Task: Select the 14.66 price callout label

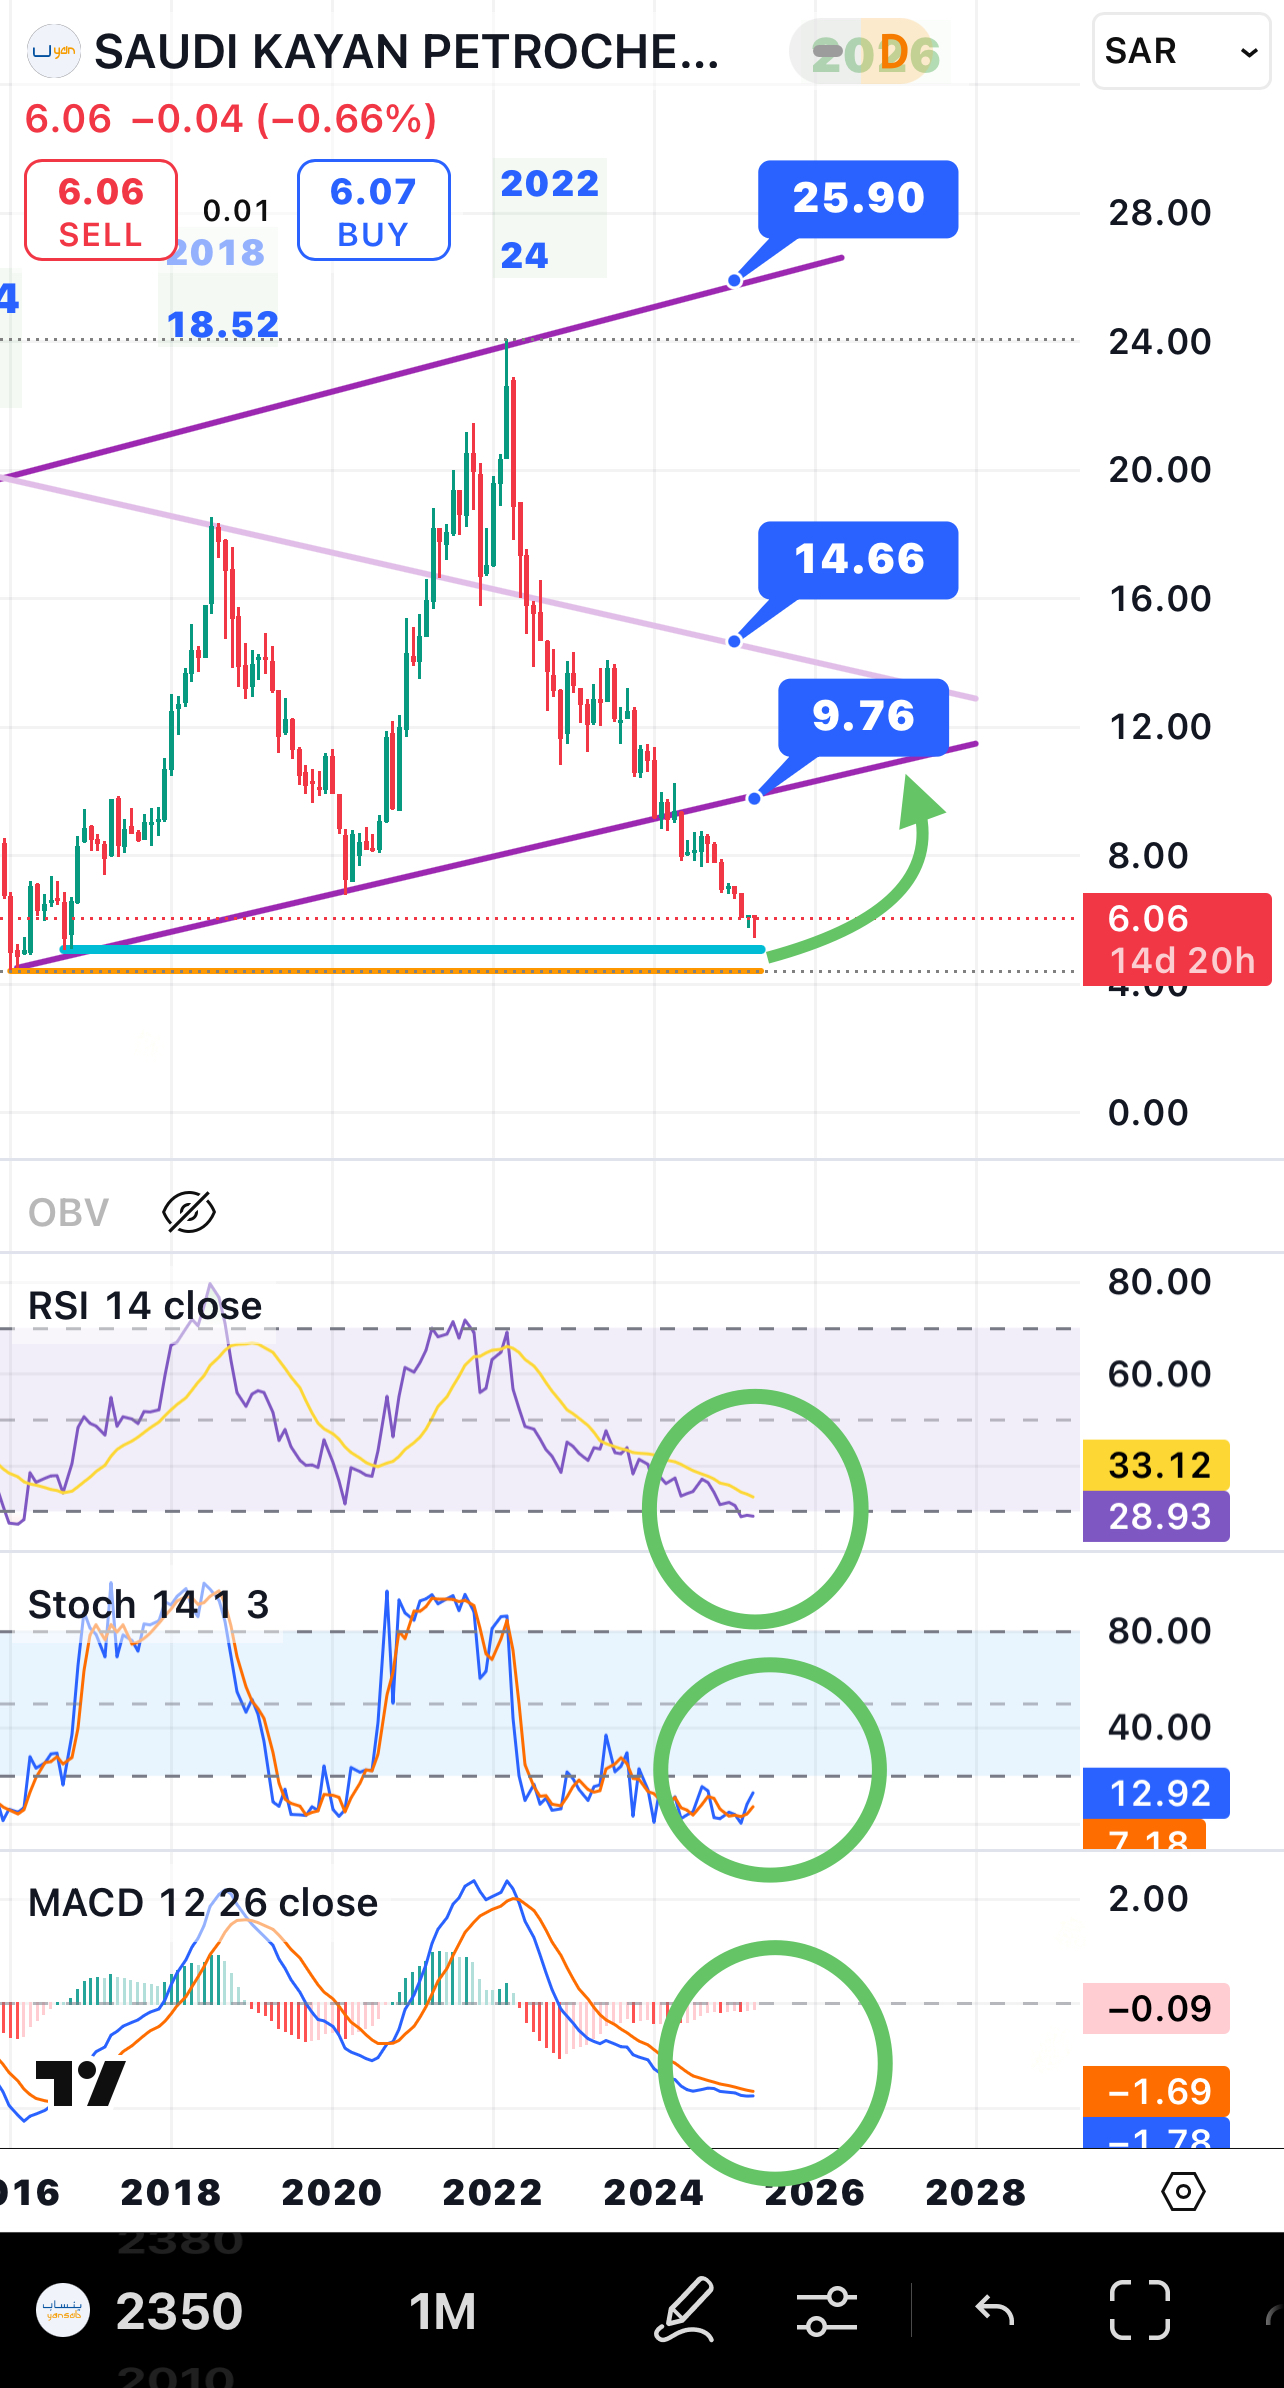Action: [858, 560]
